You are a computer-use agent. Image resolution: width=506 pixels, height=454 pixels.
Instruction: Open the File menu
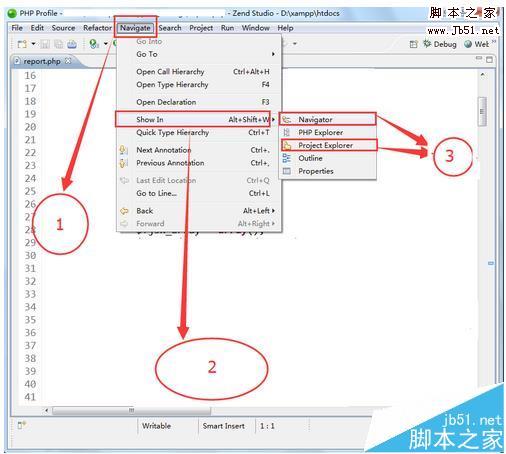pos(17,28)
